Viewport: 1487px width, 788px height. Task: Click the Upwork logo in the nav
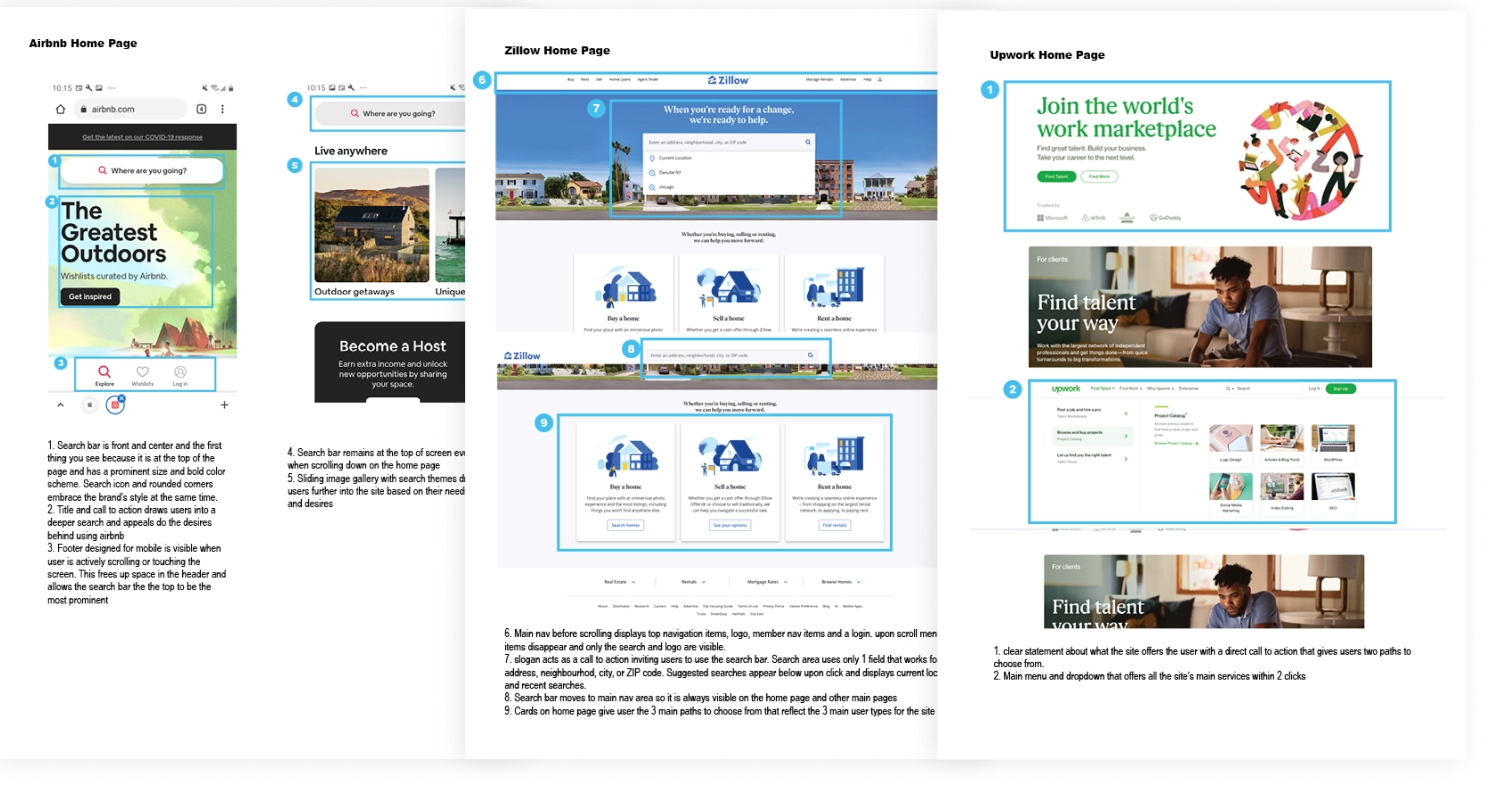click(1066, 388)
